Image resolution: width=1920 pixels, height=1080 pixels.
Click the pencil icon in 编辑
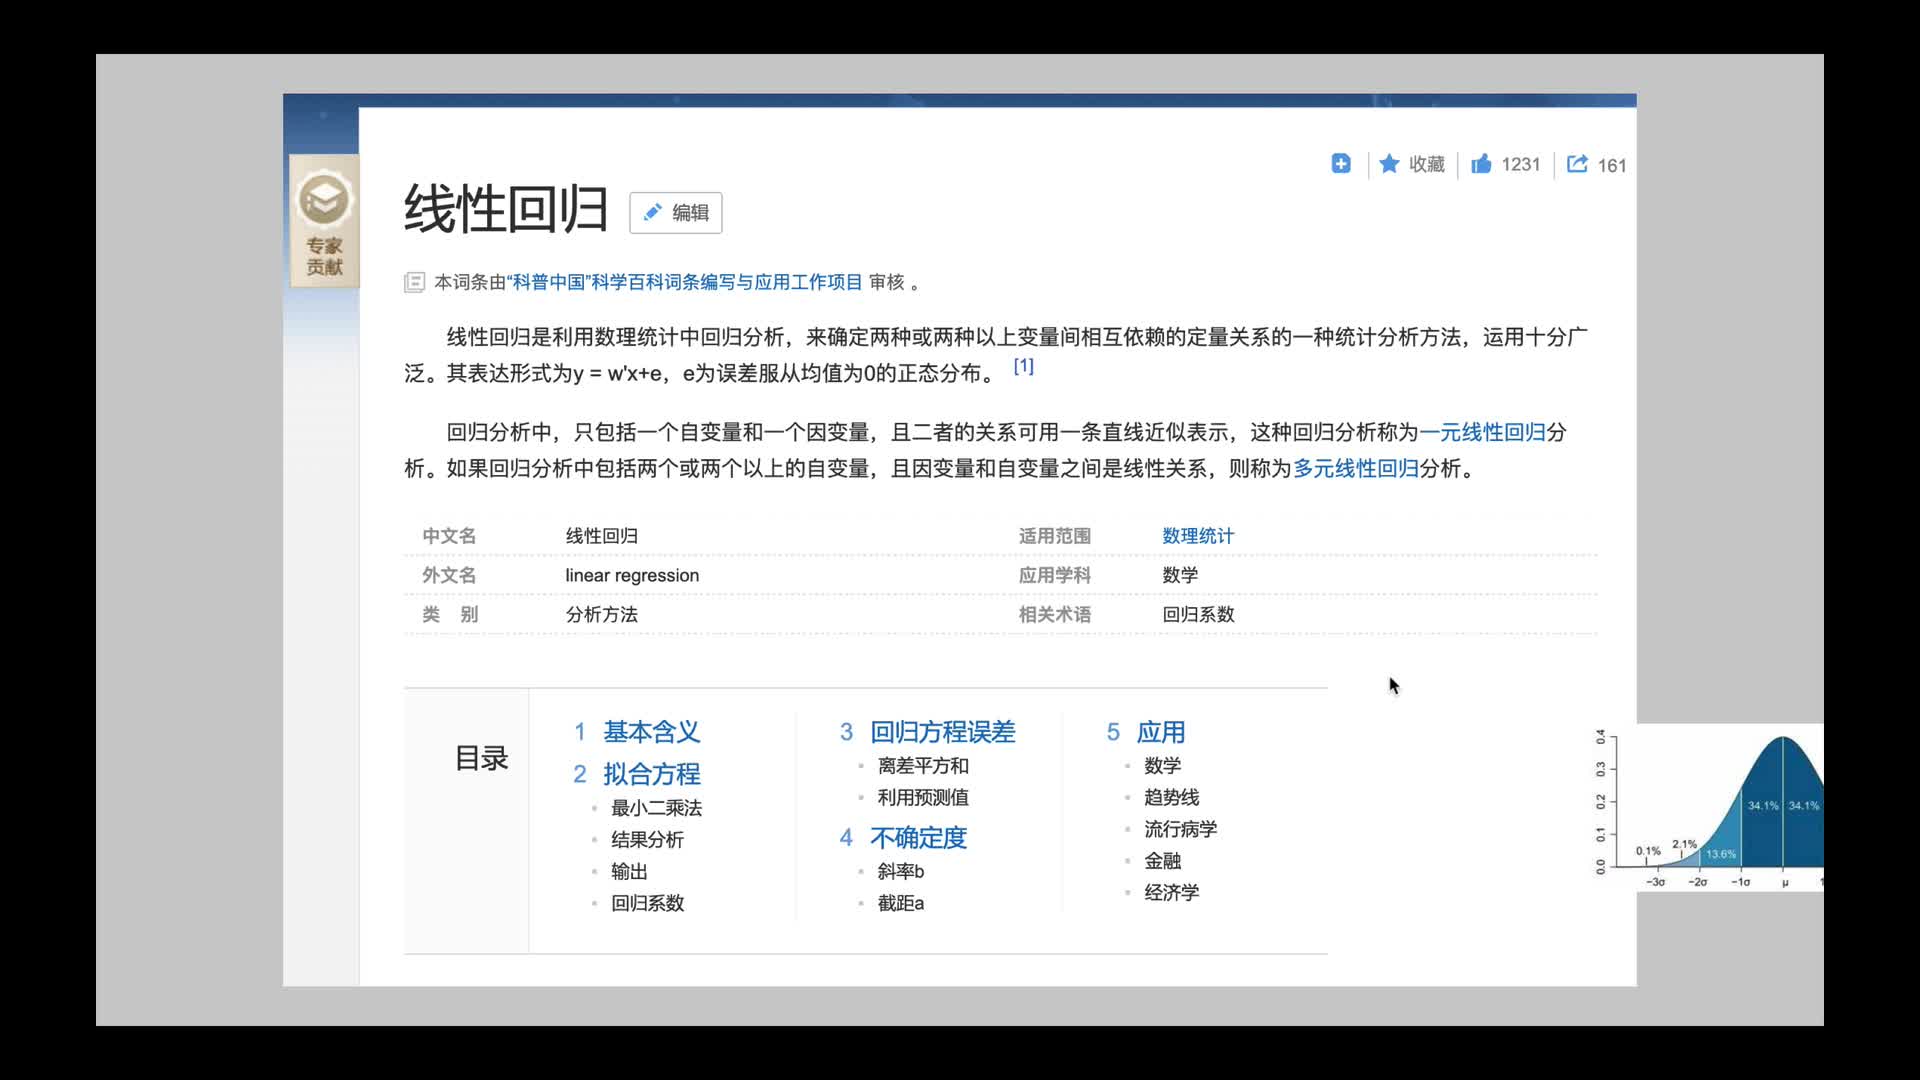coord(652,212)
